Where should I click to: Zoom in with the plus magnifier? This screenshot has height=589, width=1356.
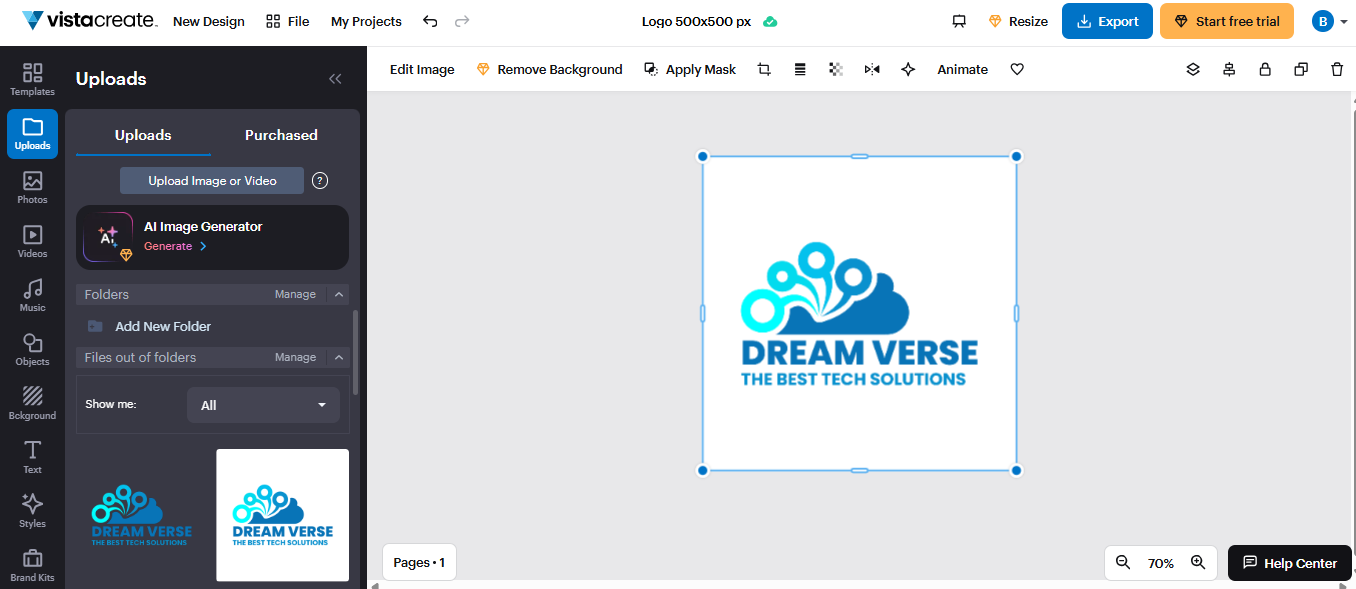[1198, 563]
